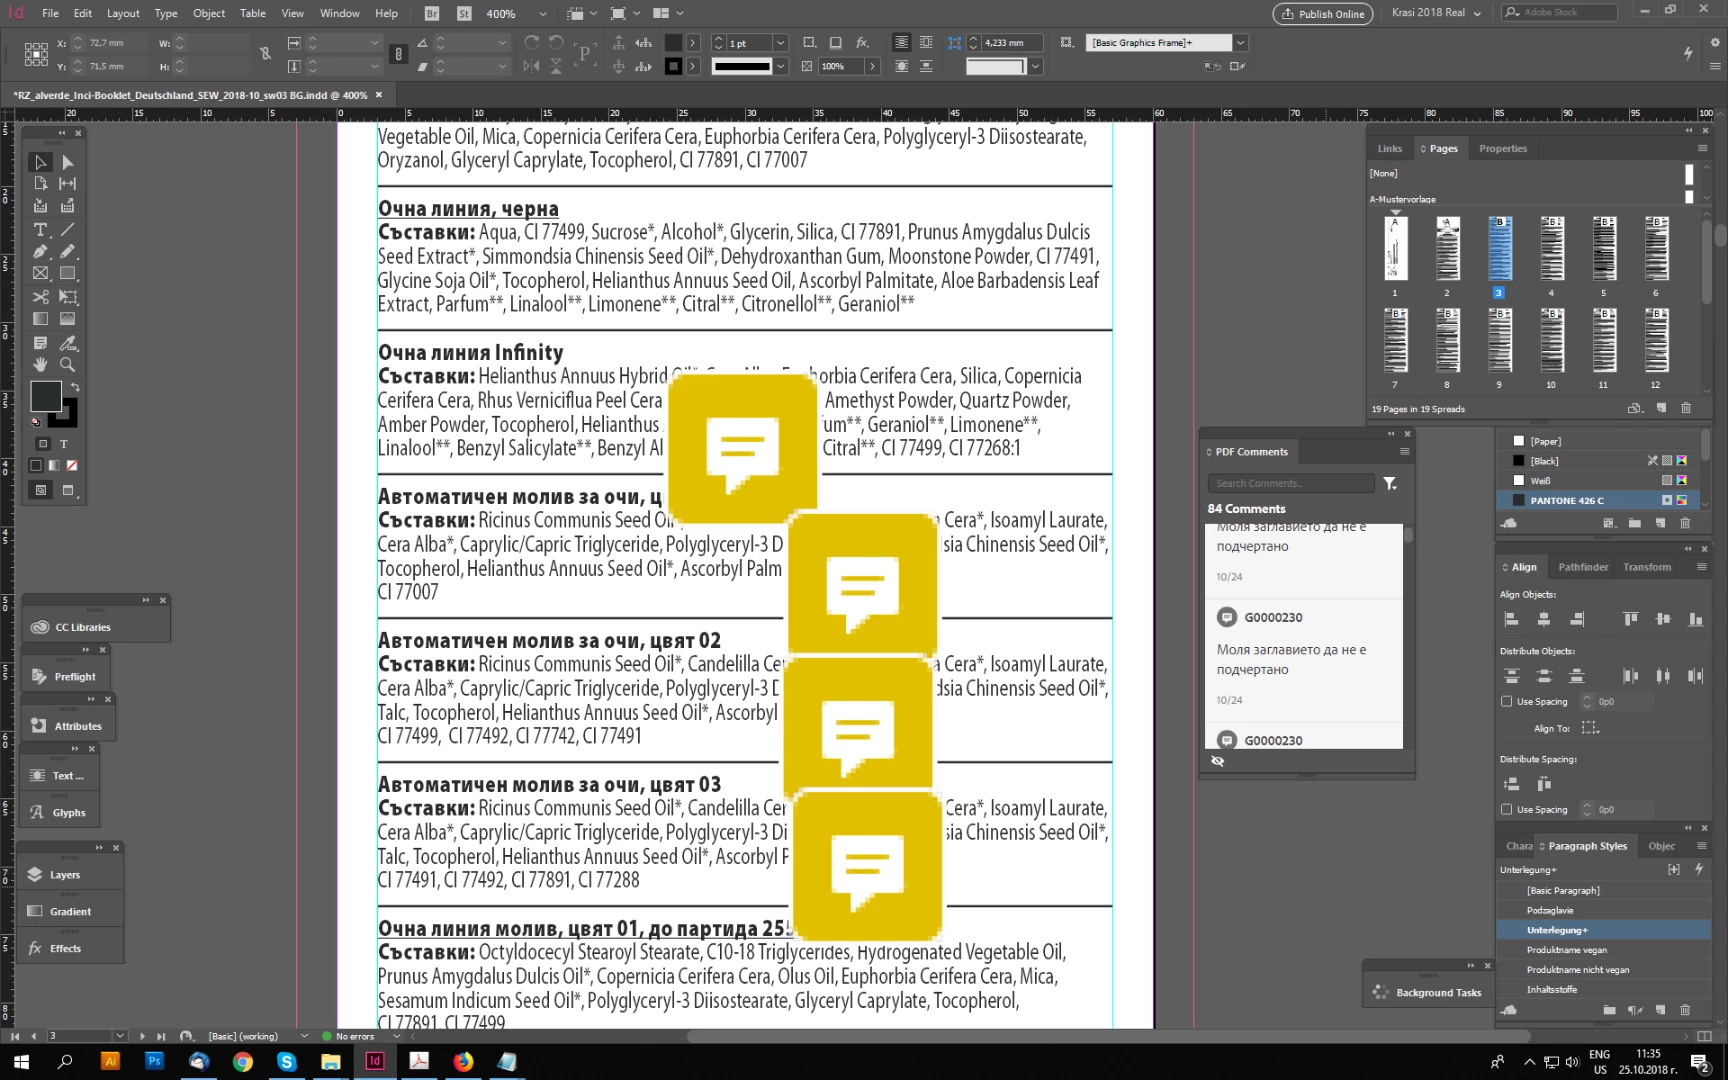Swap fill and stroke colors
The height and width of the screenshot is (1080, 1728).
pos(75,387)
